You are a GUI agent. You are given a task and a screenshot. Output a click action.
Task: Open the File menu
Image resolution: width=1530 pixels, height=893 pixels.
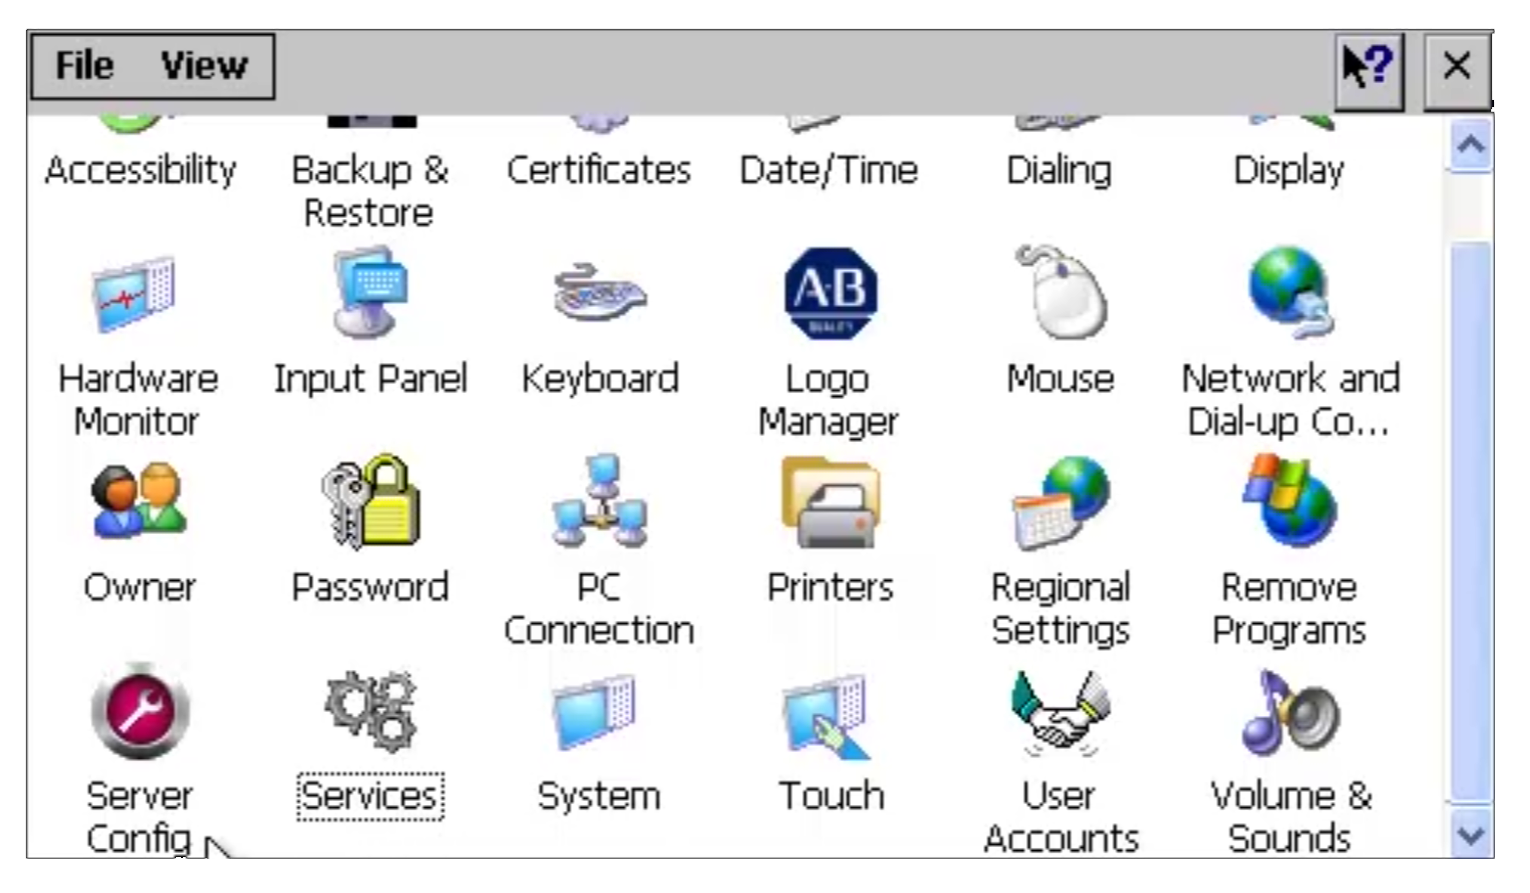tap(85, 65)
